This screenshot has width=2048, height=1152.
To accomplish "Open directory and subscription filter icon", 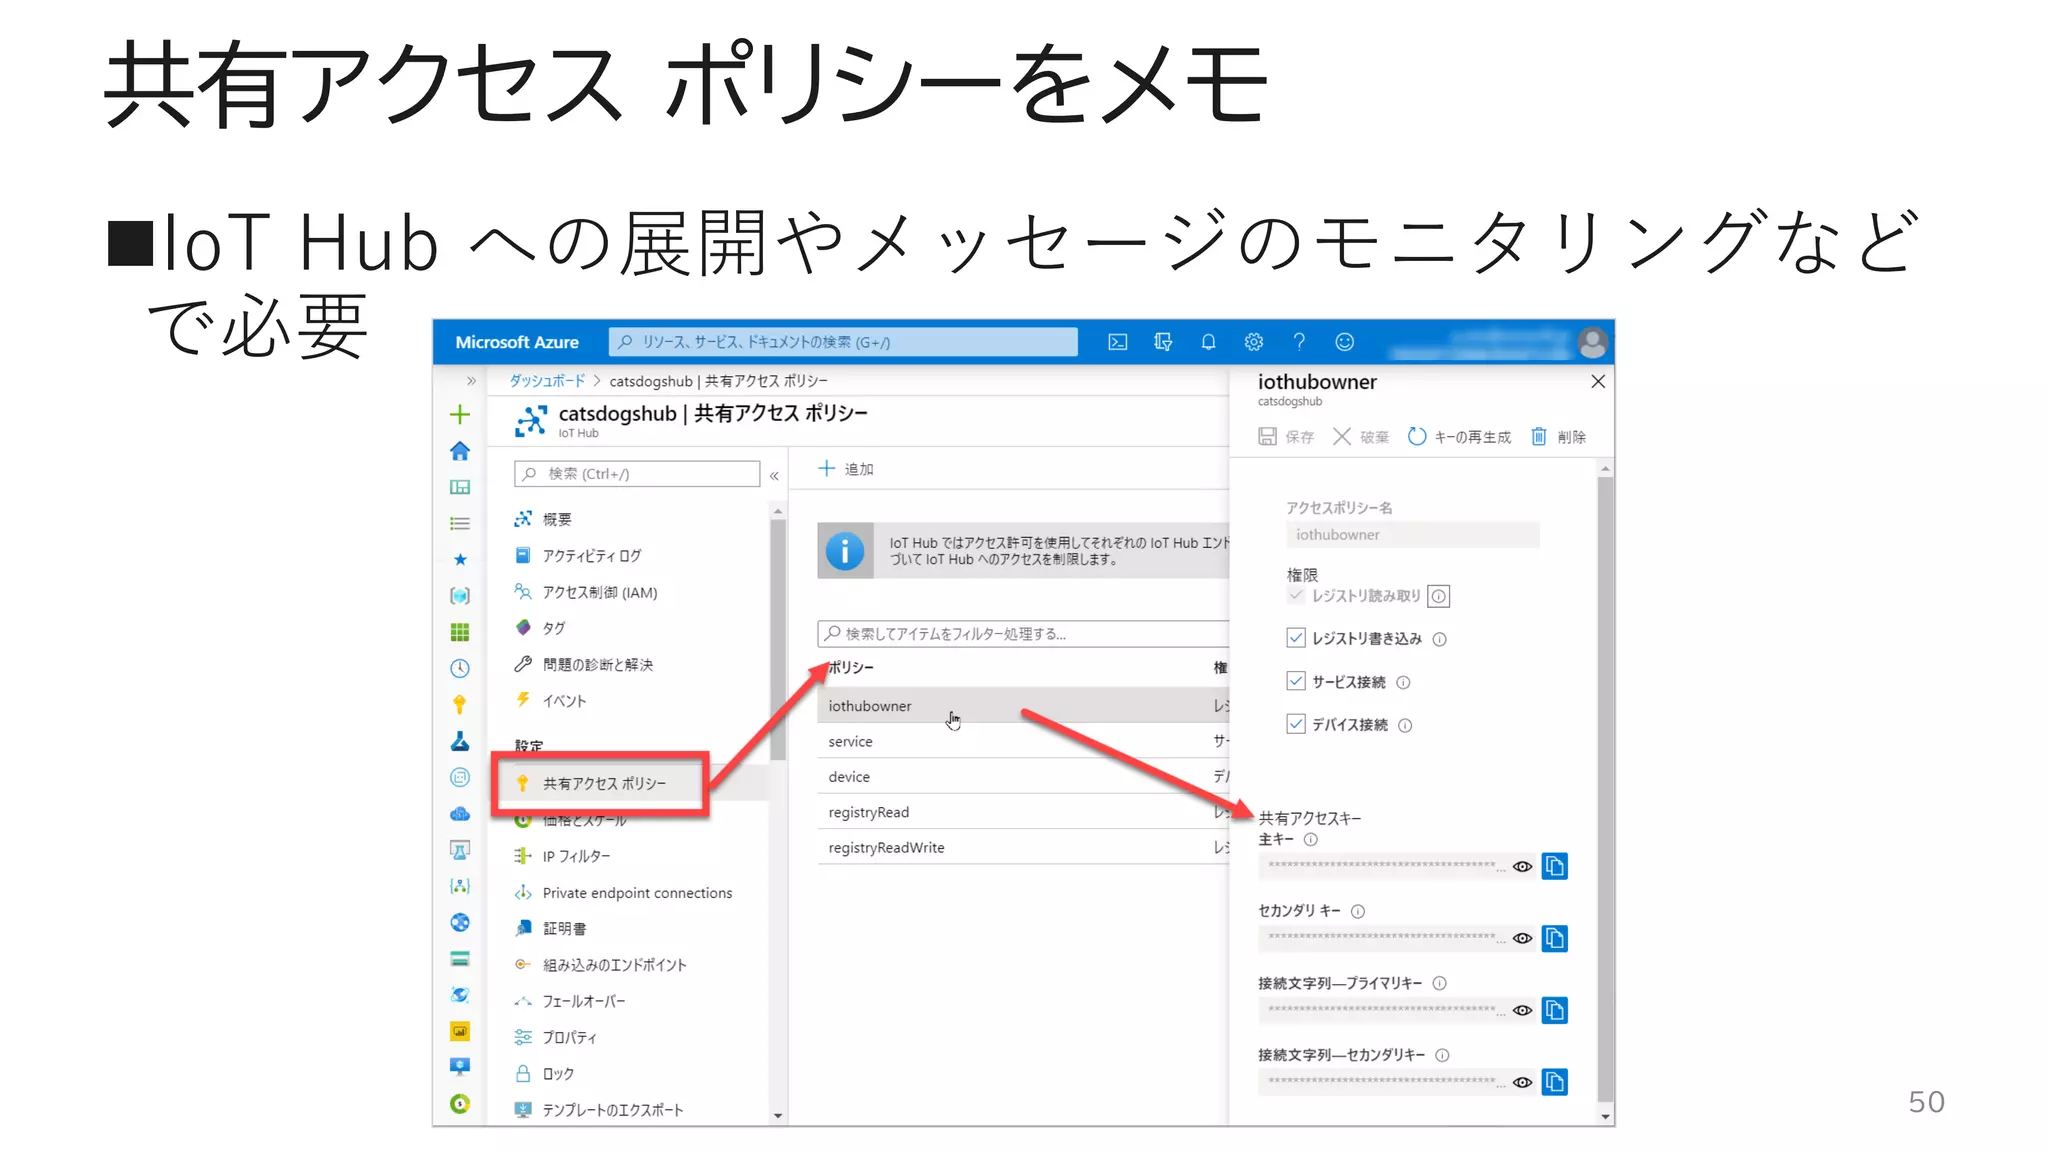I will pos(1163,342).
